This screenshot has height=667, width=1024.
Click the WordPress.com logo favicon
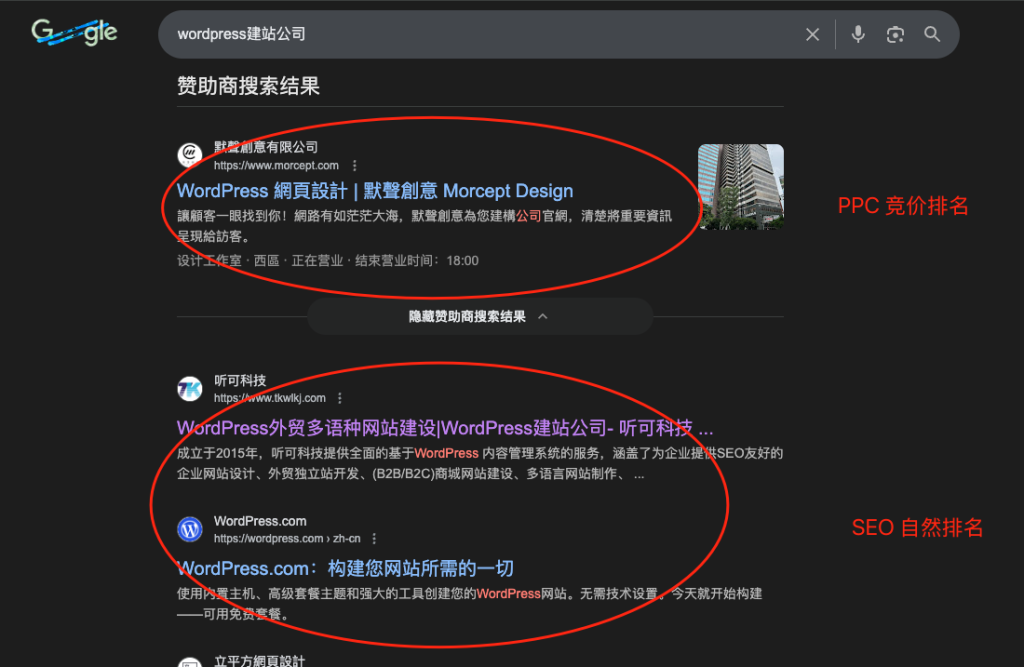coord(190,529)
